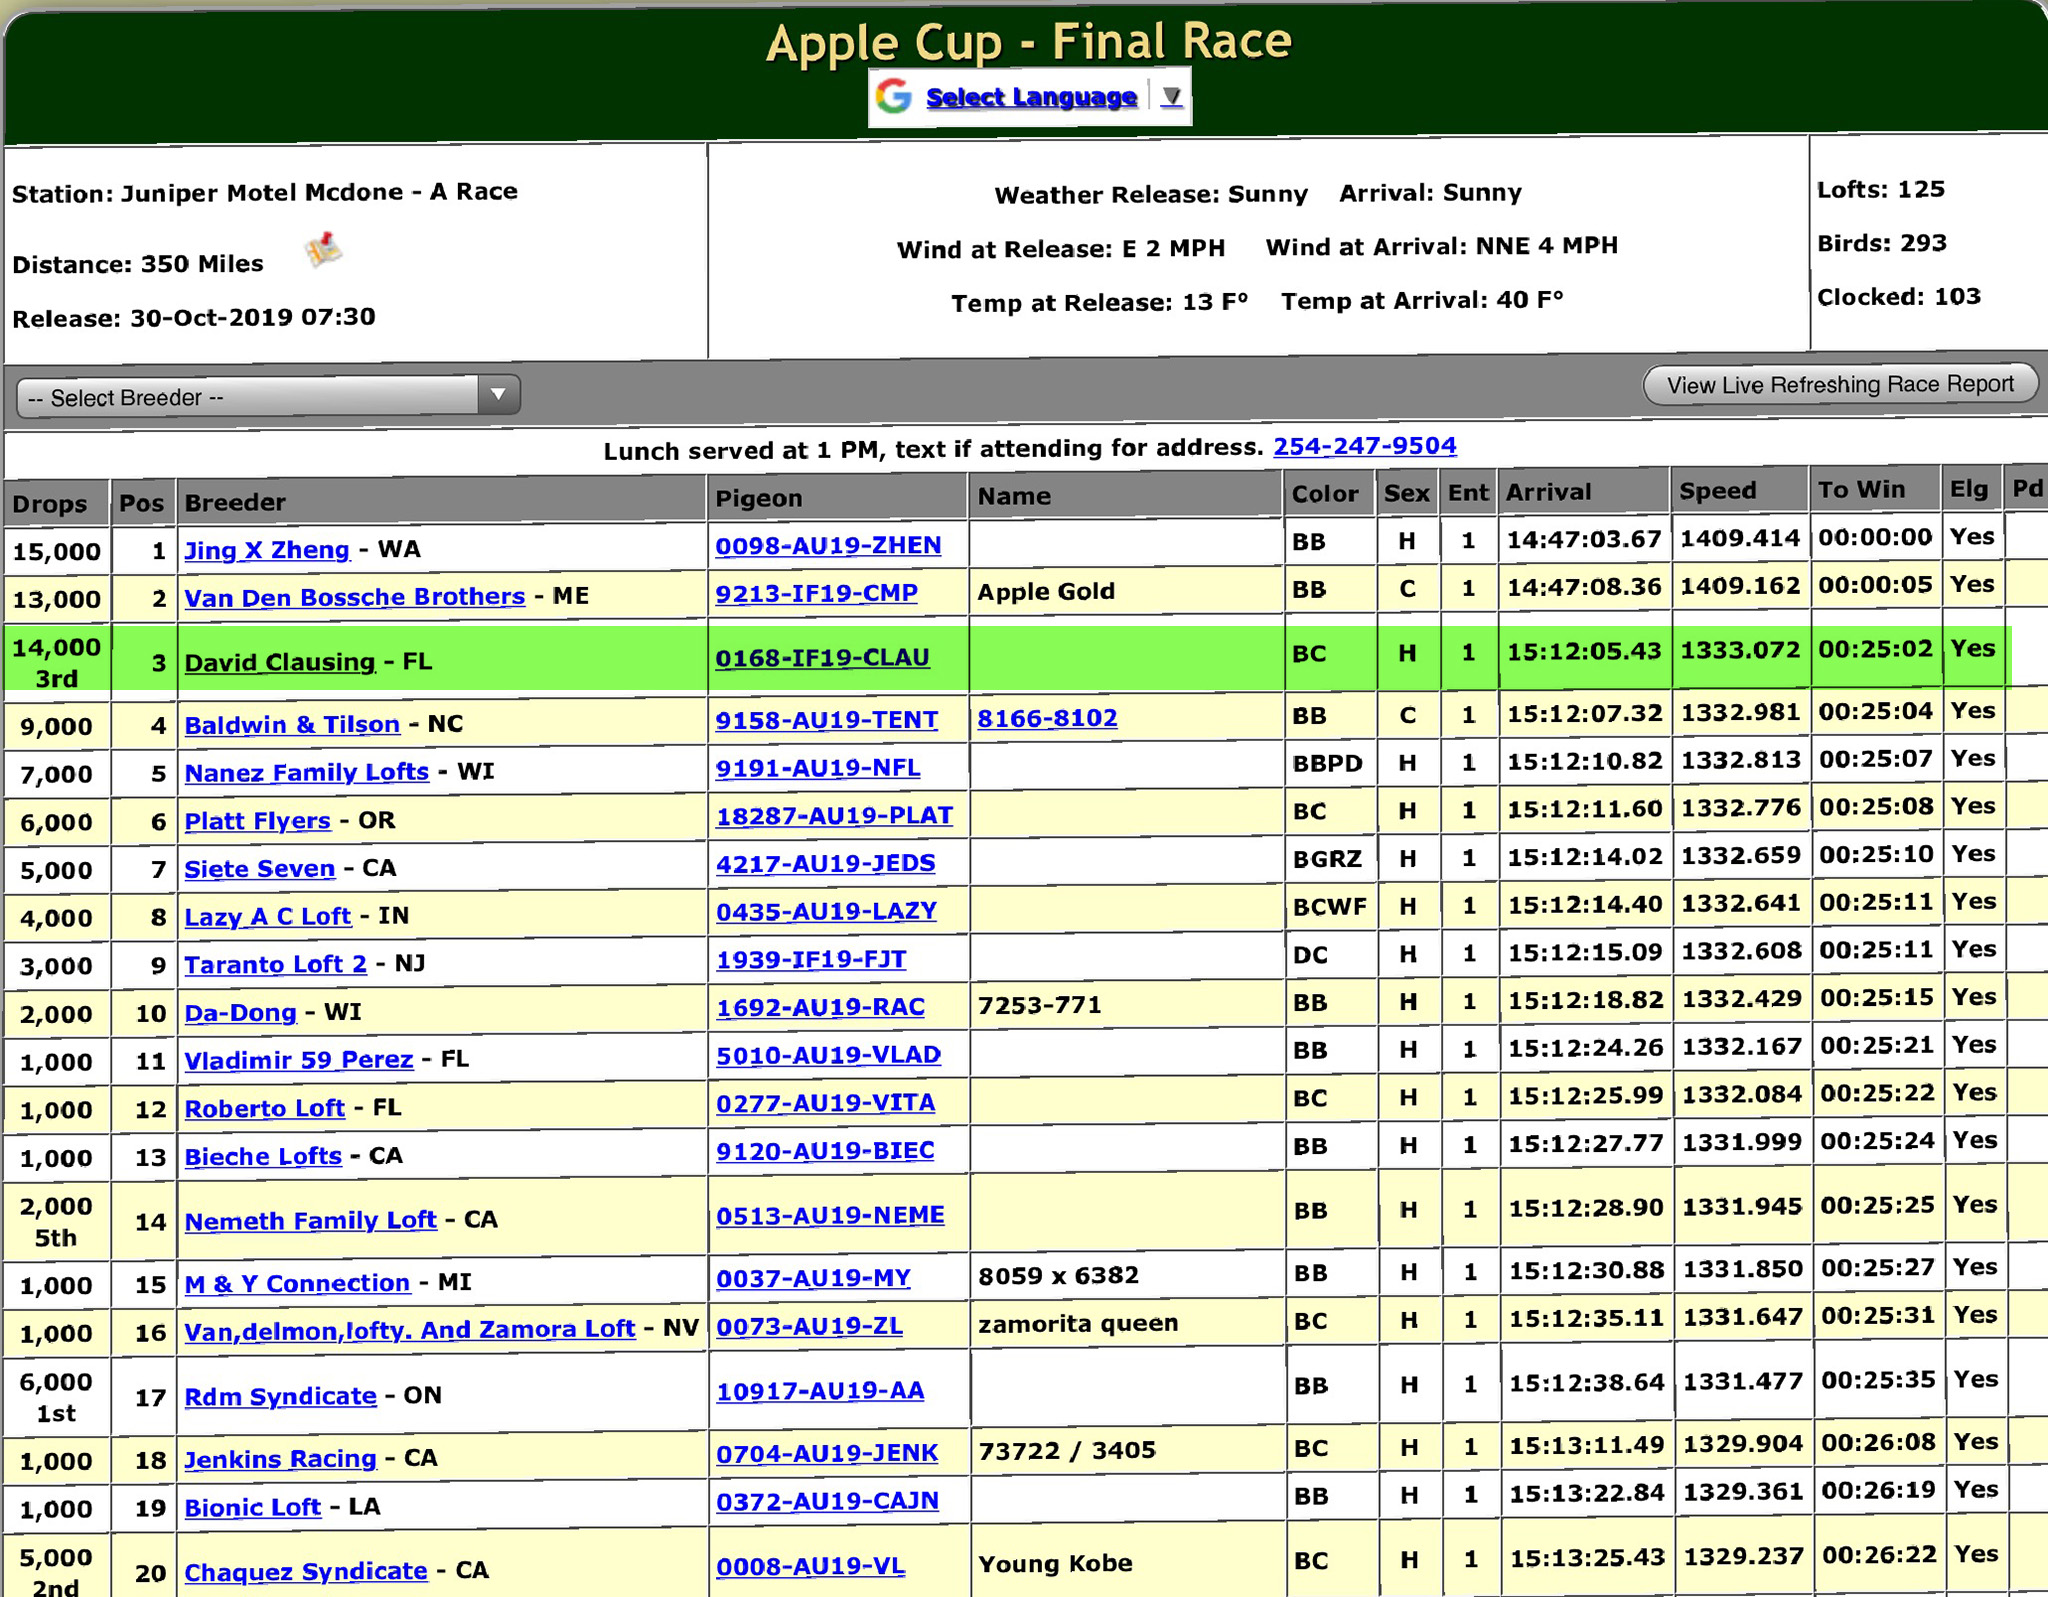Viewport: 2048px width, 1597px height.
Task: Open Van,delmon,lofty. And Zamora Loft link
Action: [x=409, y=1330]
